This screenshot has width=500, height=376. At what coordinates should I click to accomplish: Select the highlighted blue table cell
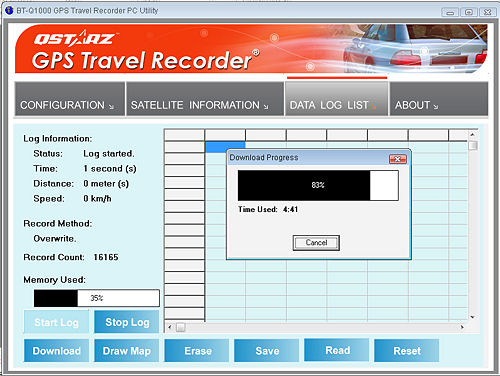225,146
